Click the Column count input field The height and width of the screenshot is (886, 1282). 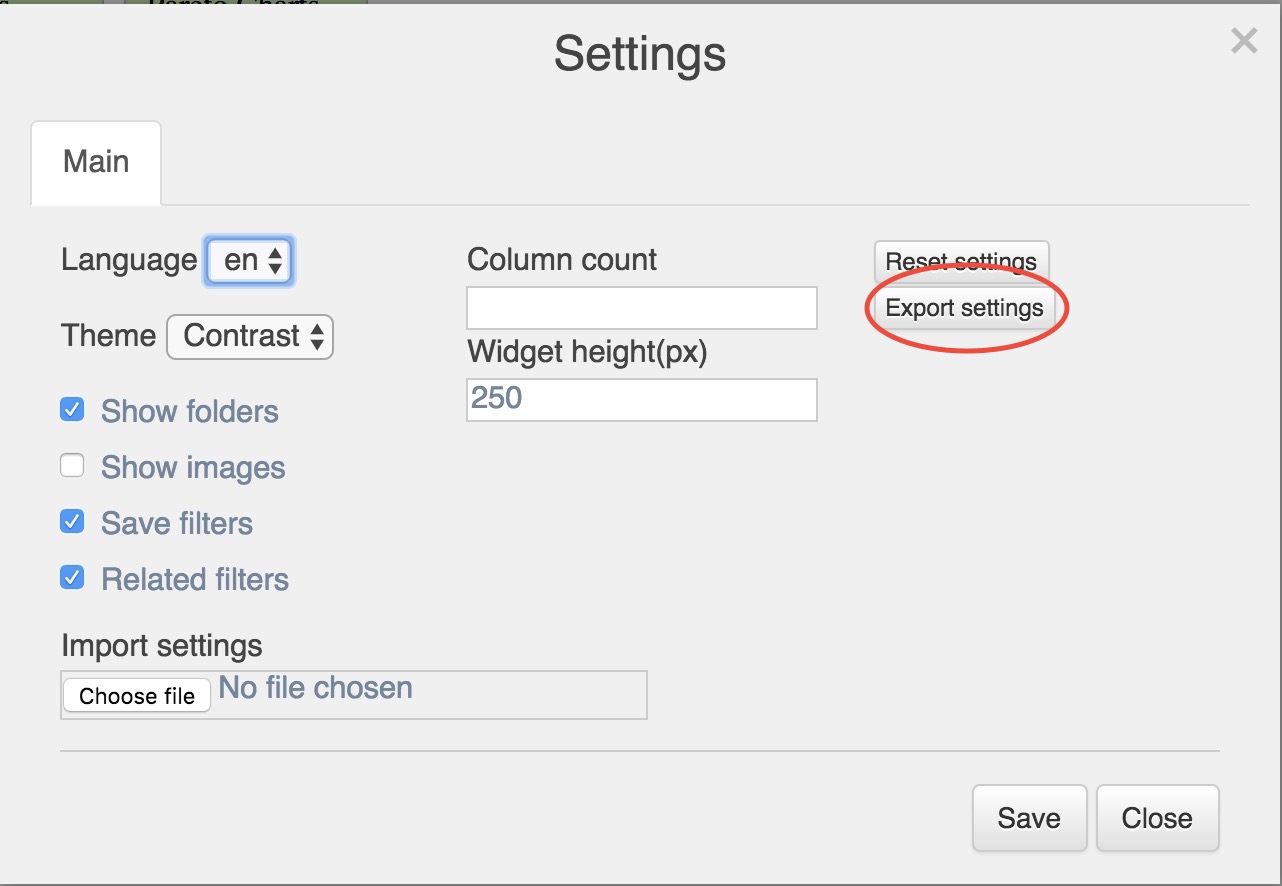pos(641,308)
